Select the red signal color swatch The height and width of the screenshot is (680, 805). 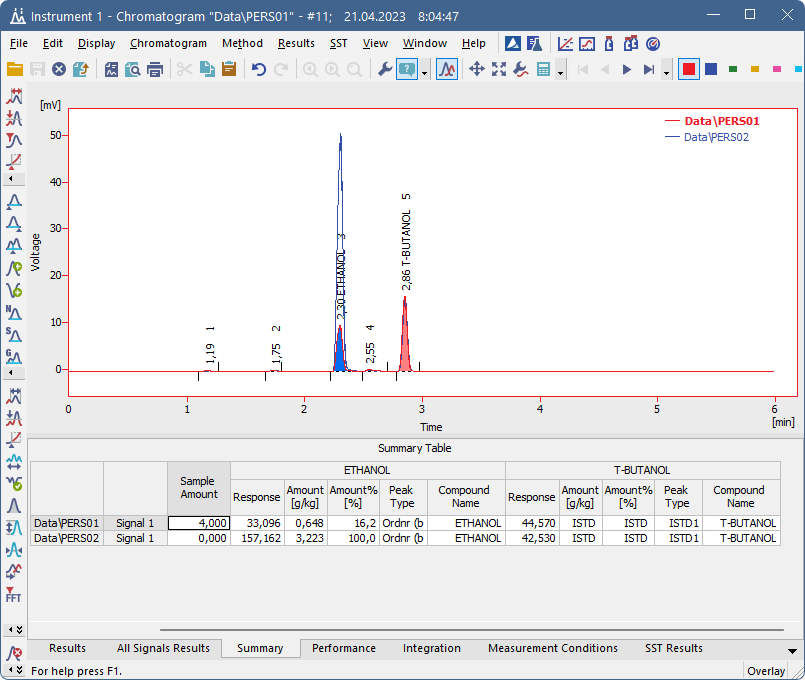point(689,69)
